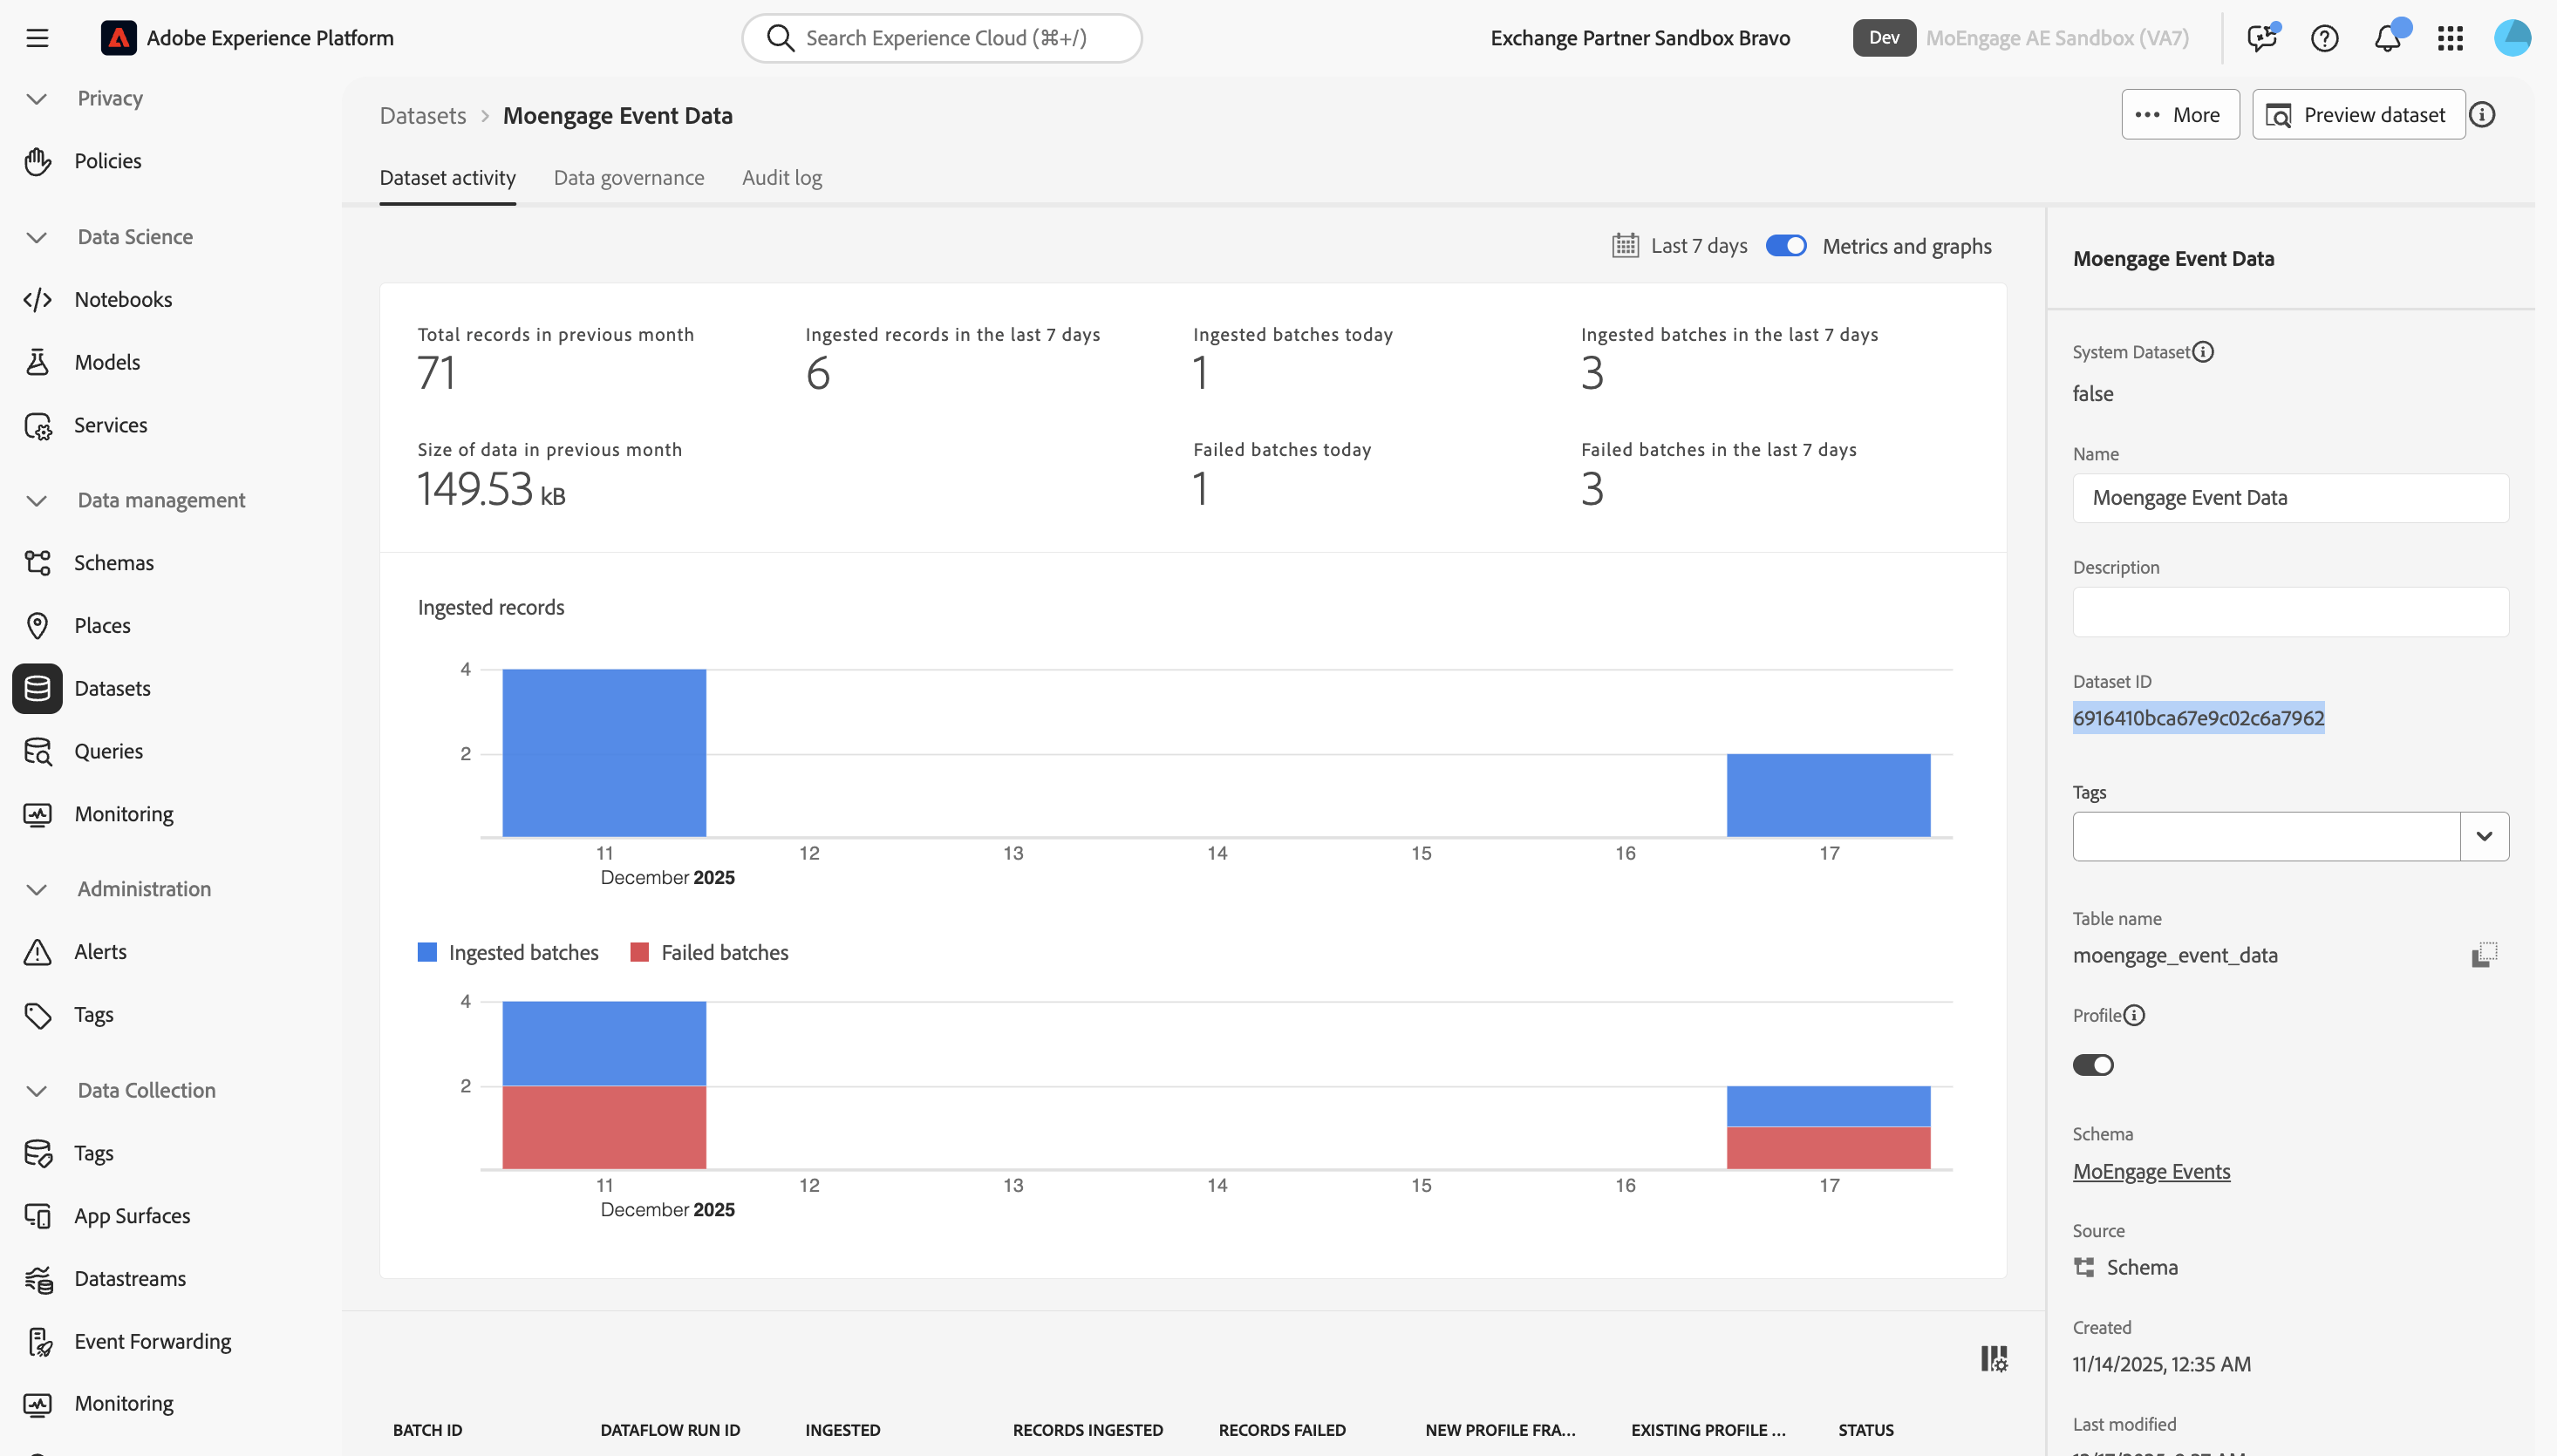The height and width of the screenshot is (1456, 2557).
Task: Click the Datasets database icon
Action: click(x=38, y=688)
